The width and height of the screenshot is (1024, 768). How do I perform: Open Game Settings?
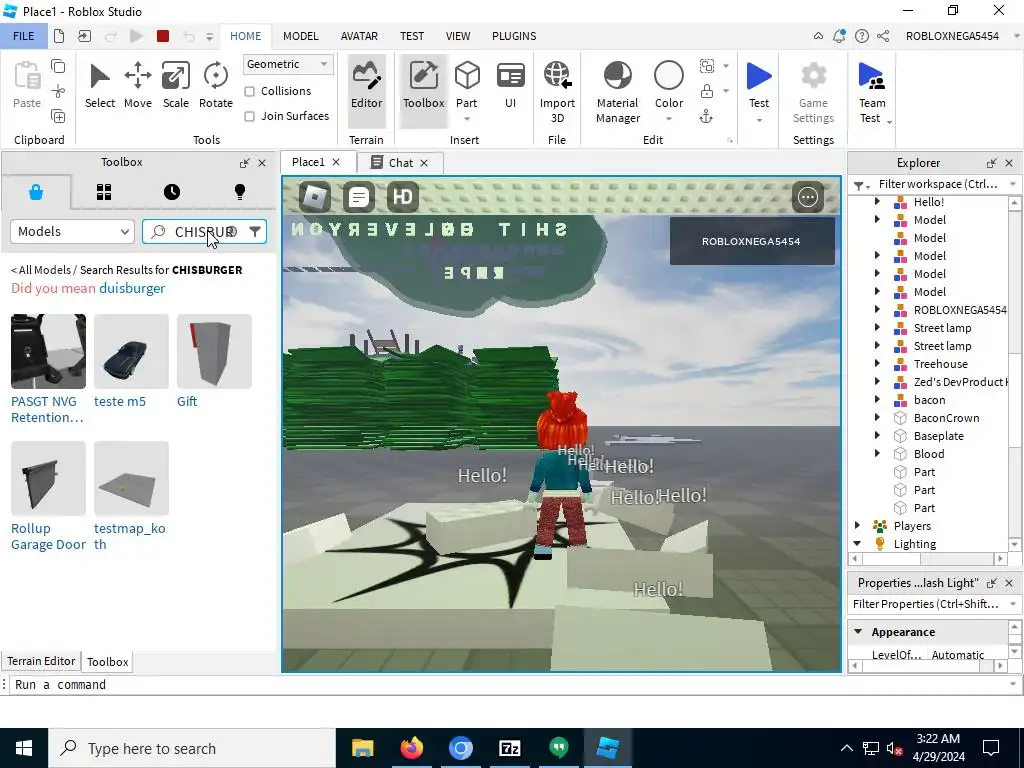(x=813, y=91)
